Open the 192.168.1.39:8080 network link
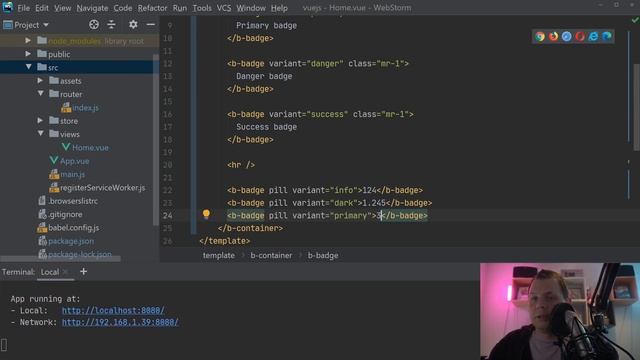The image size is (640, 360). click(x=120, y=322)
